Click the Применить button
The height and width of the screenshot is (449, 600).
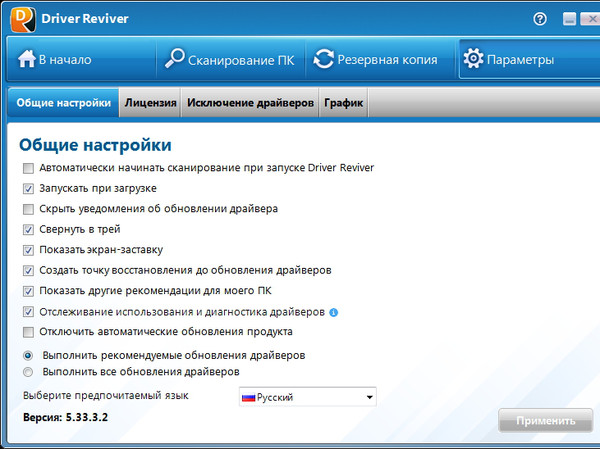coord(546,421)
